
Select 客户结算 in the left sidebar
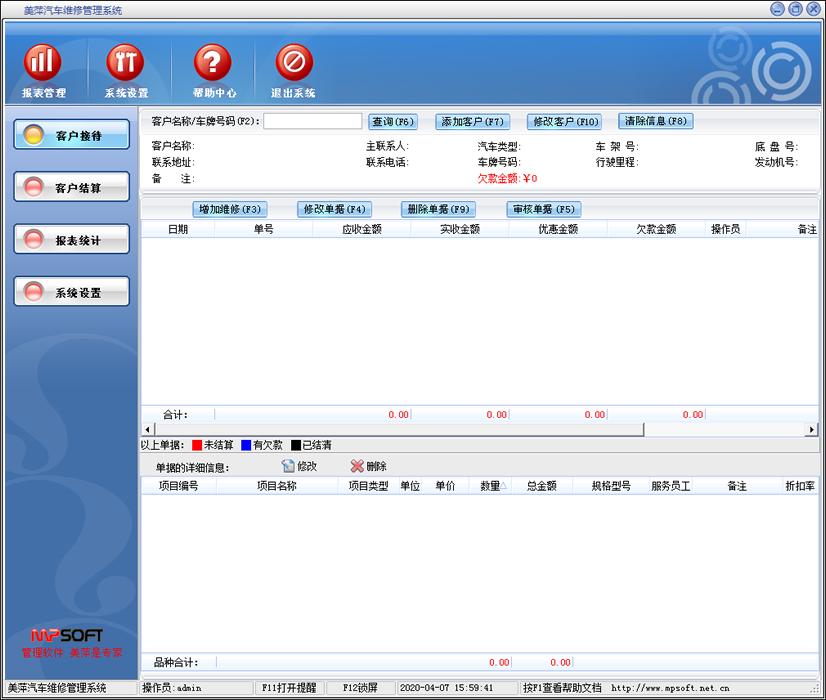click(72, 187)
